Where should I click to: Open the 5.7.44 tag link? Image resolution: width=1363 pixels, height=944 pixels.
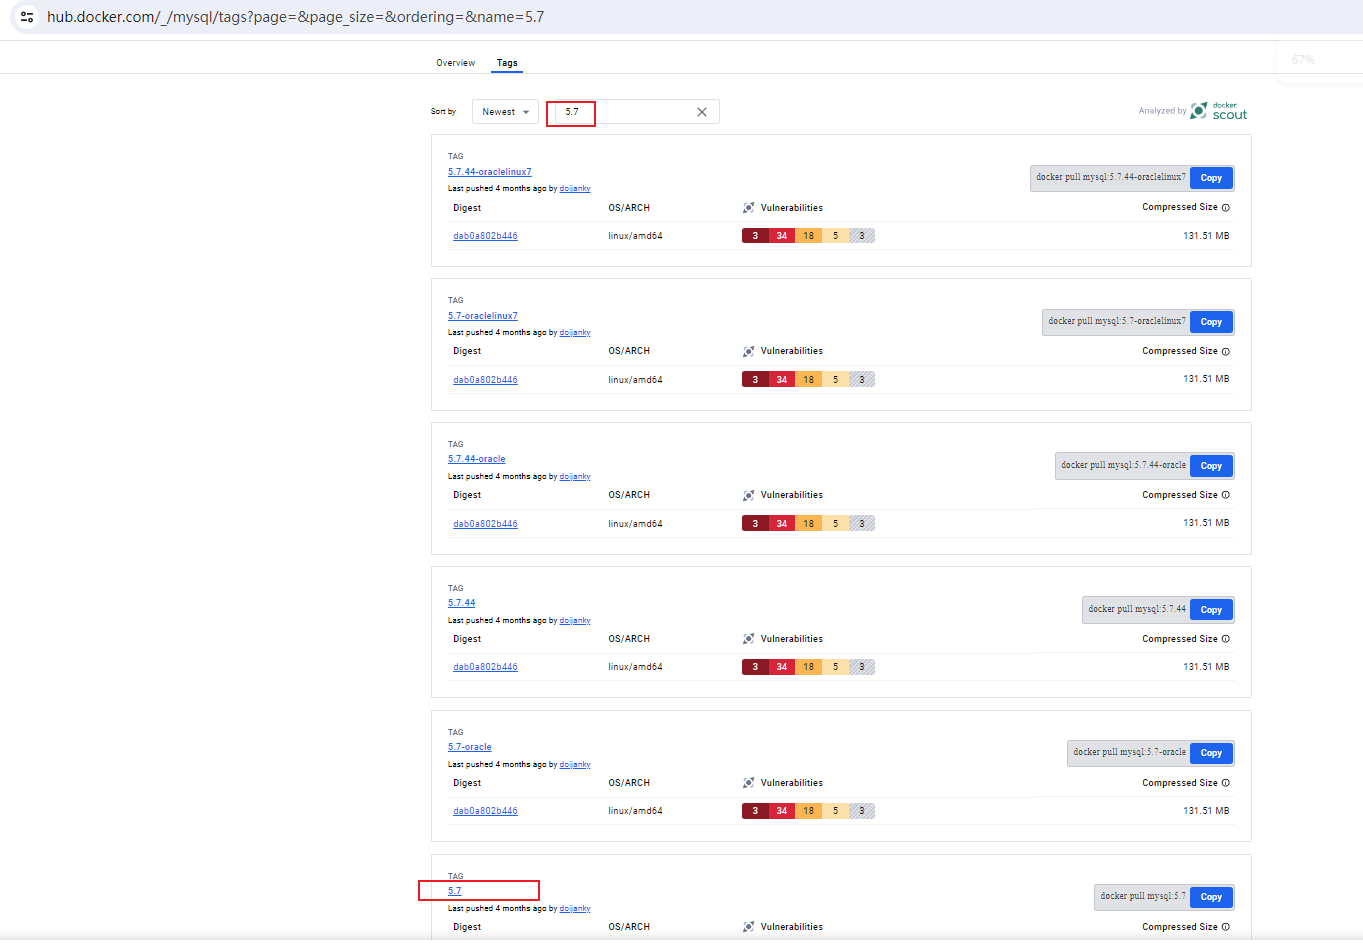tap(462, 603)
